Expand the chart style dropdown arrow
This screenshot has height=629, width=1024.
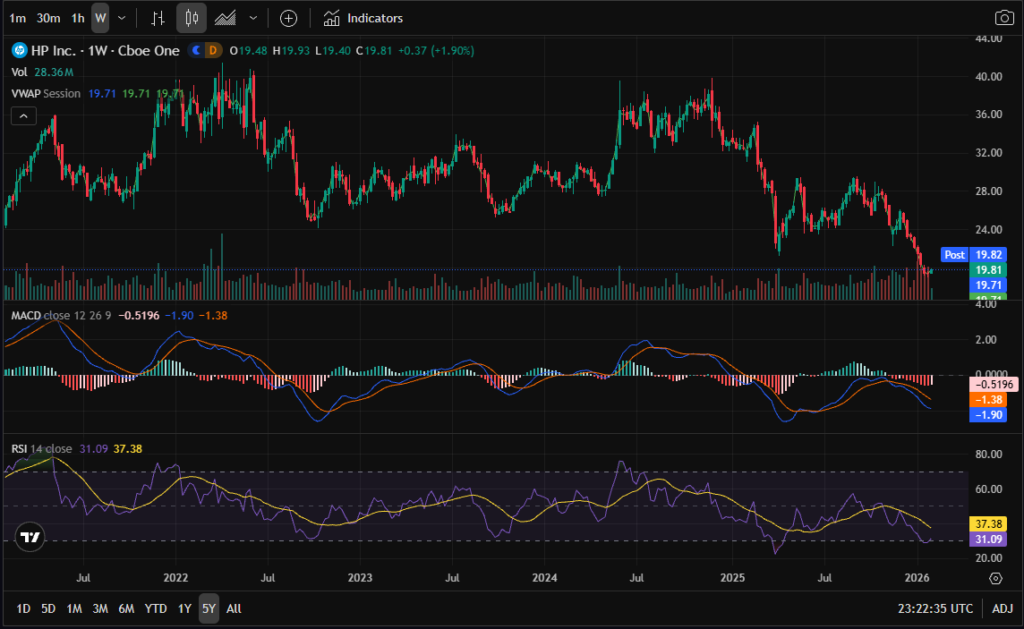253,18
